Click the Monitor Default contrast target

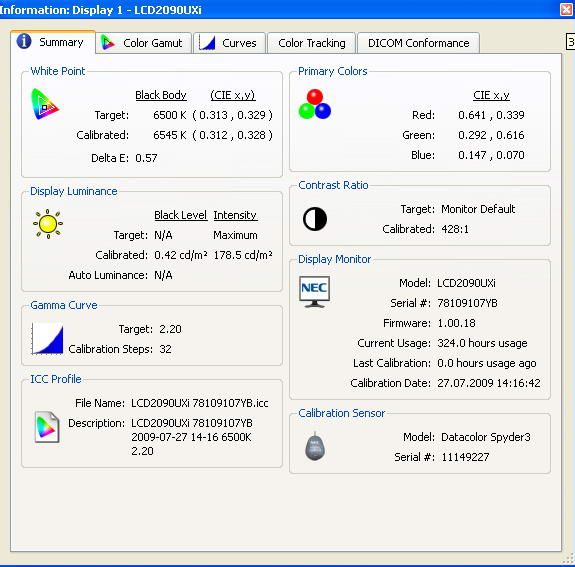tap(478, 209)
